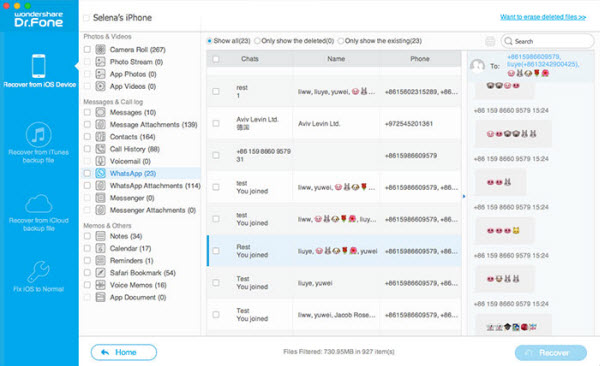Select Only show the existing(23) radio button
Screen dimensions: 600x366
[x=341, y=41]
